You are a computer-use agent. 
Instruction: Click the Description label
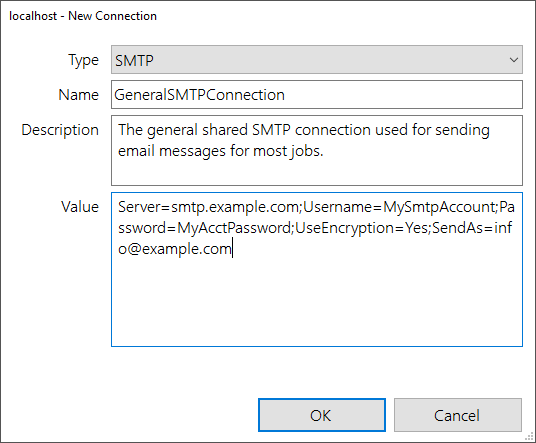(60, 130)
